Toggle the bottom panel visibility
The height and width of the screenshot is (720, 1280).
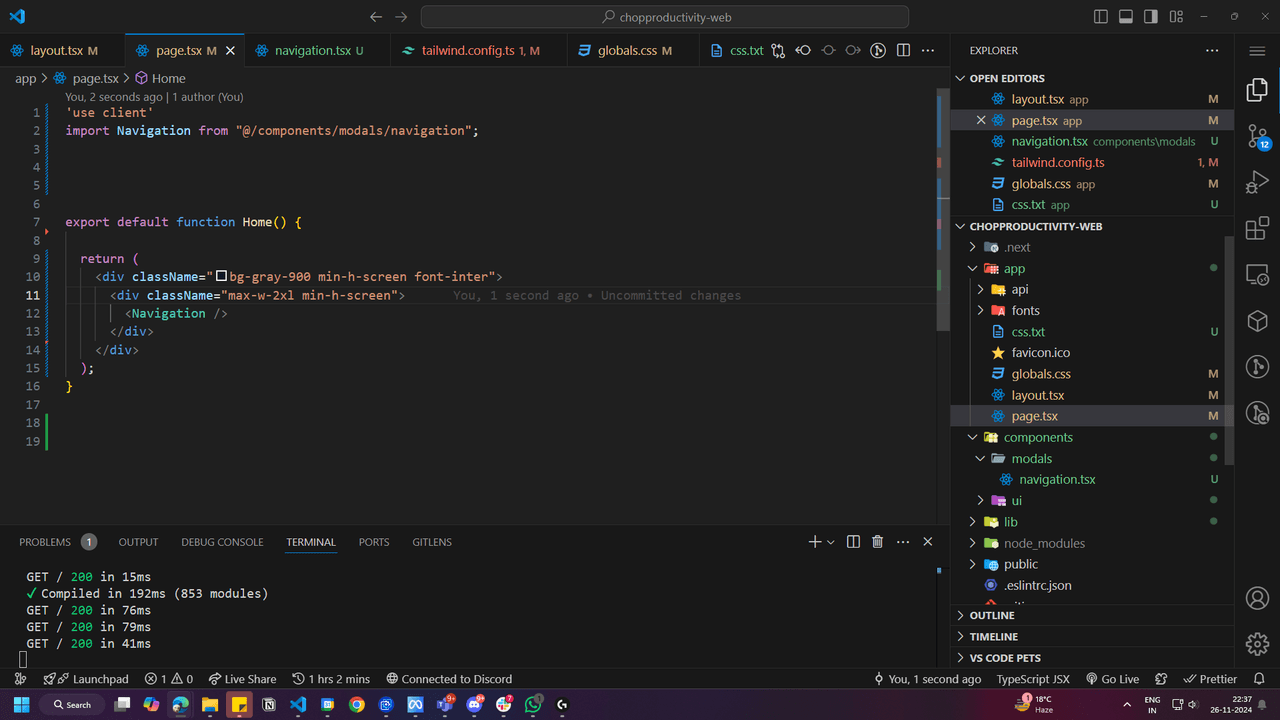click(x=1126, y=17)
